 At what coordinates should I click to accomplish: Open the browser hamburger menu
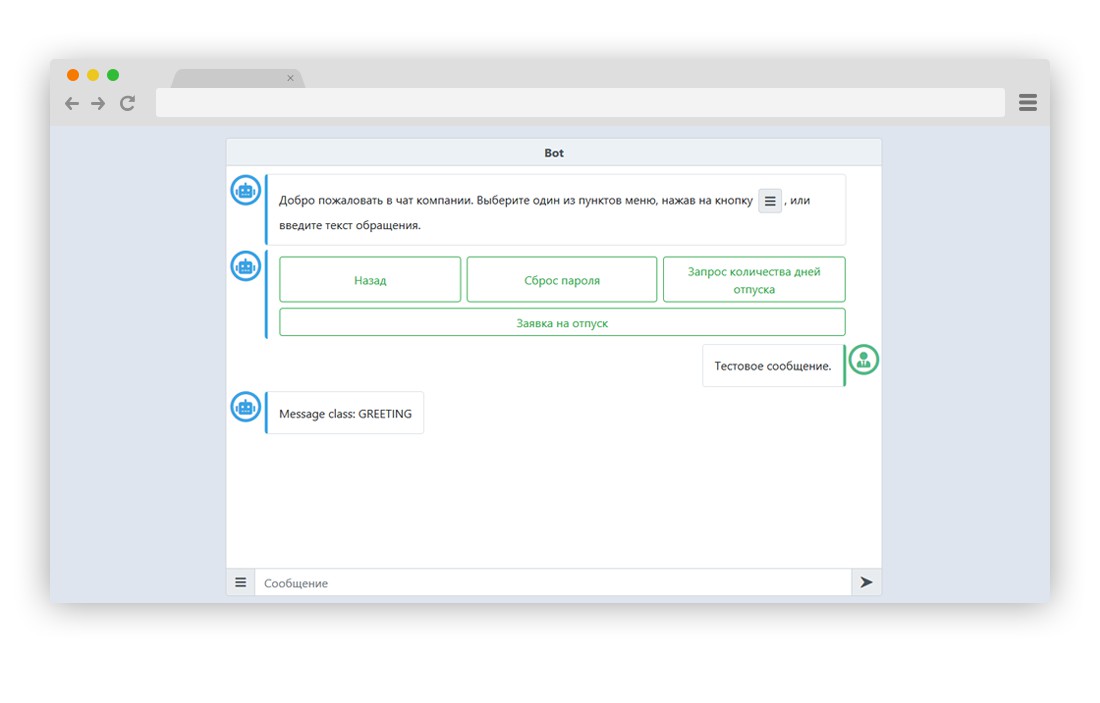1028,102
